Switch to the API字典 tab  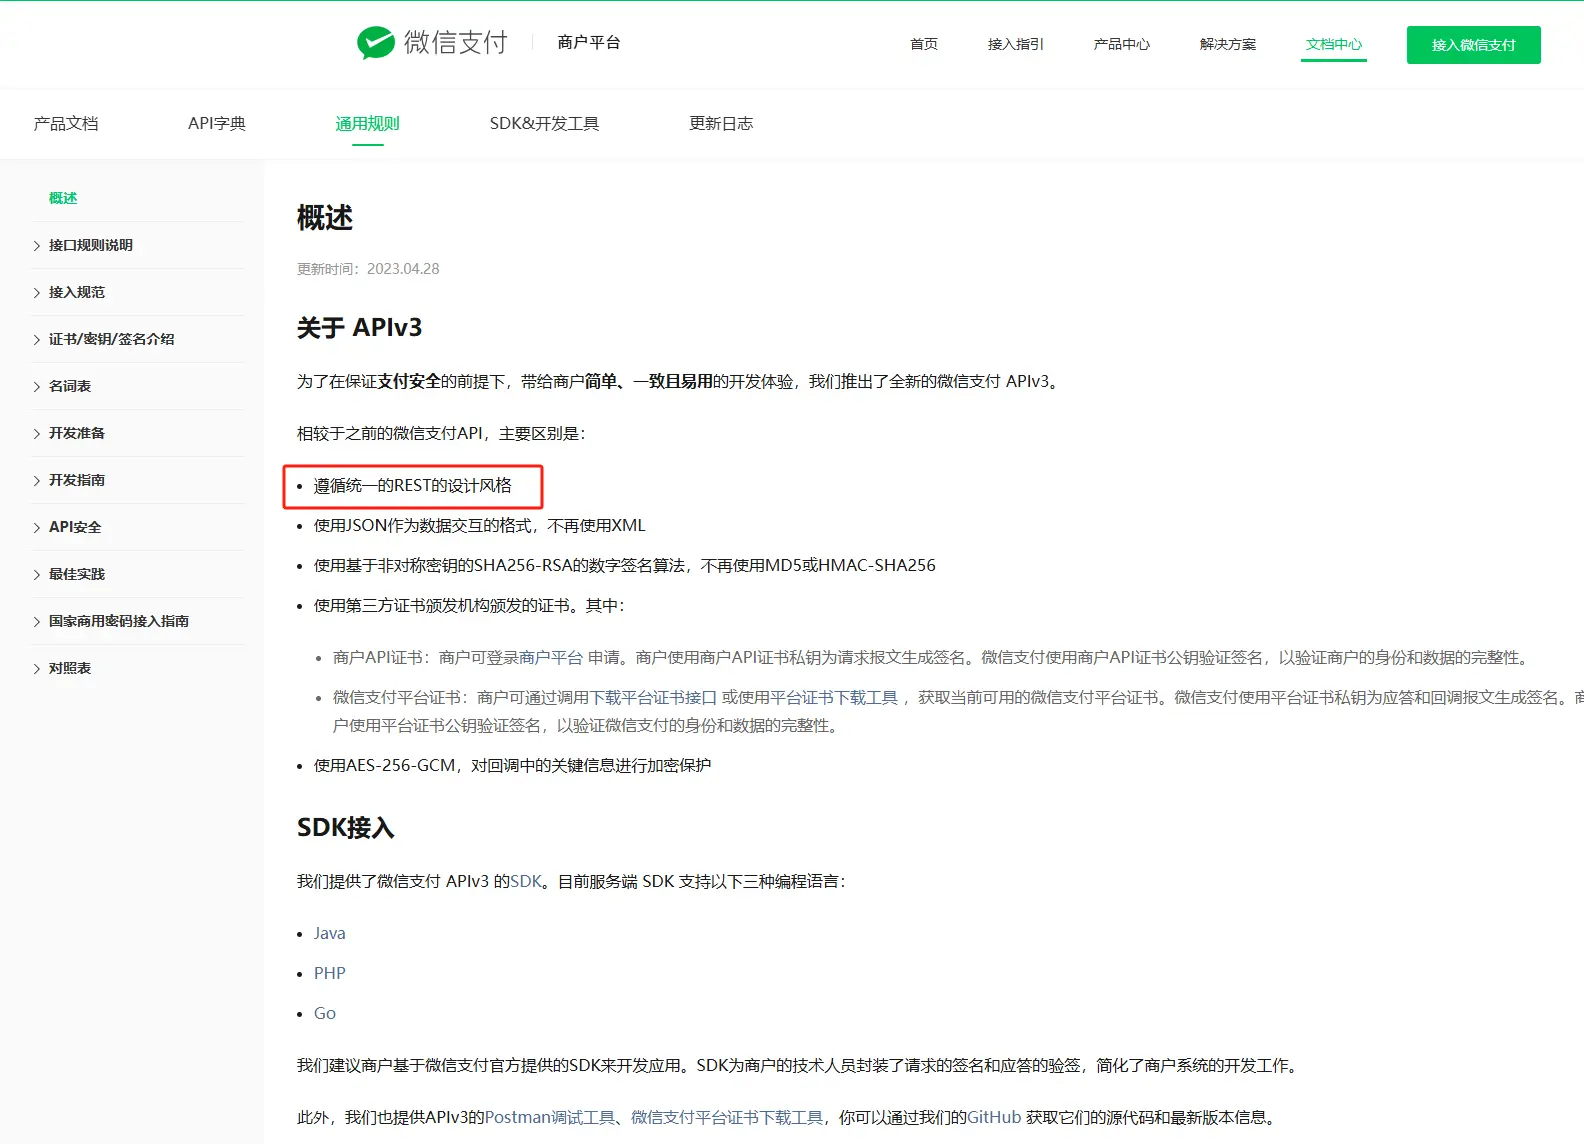217,123
